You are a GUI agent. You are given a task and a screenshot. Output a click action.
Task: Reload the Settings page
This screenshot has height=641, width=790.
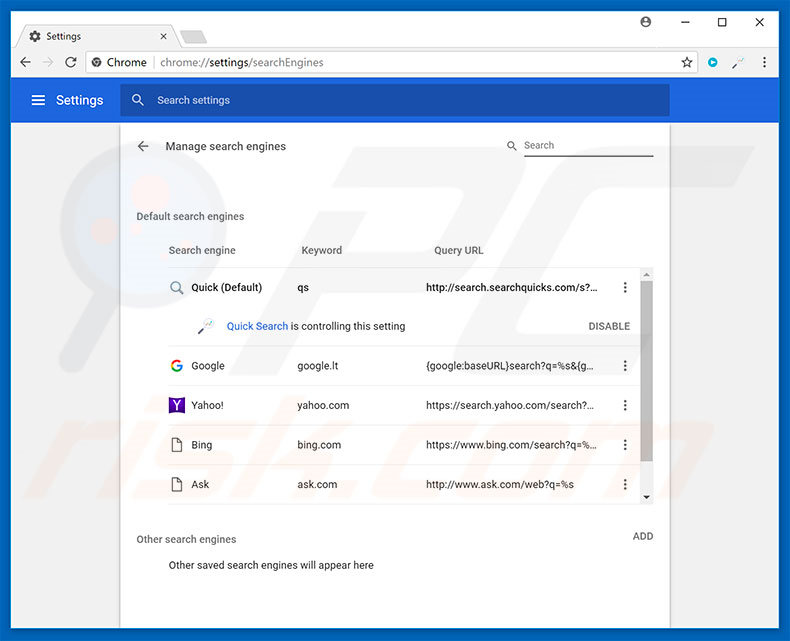tap(71, 62)
